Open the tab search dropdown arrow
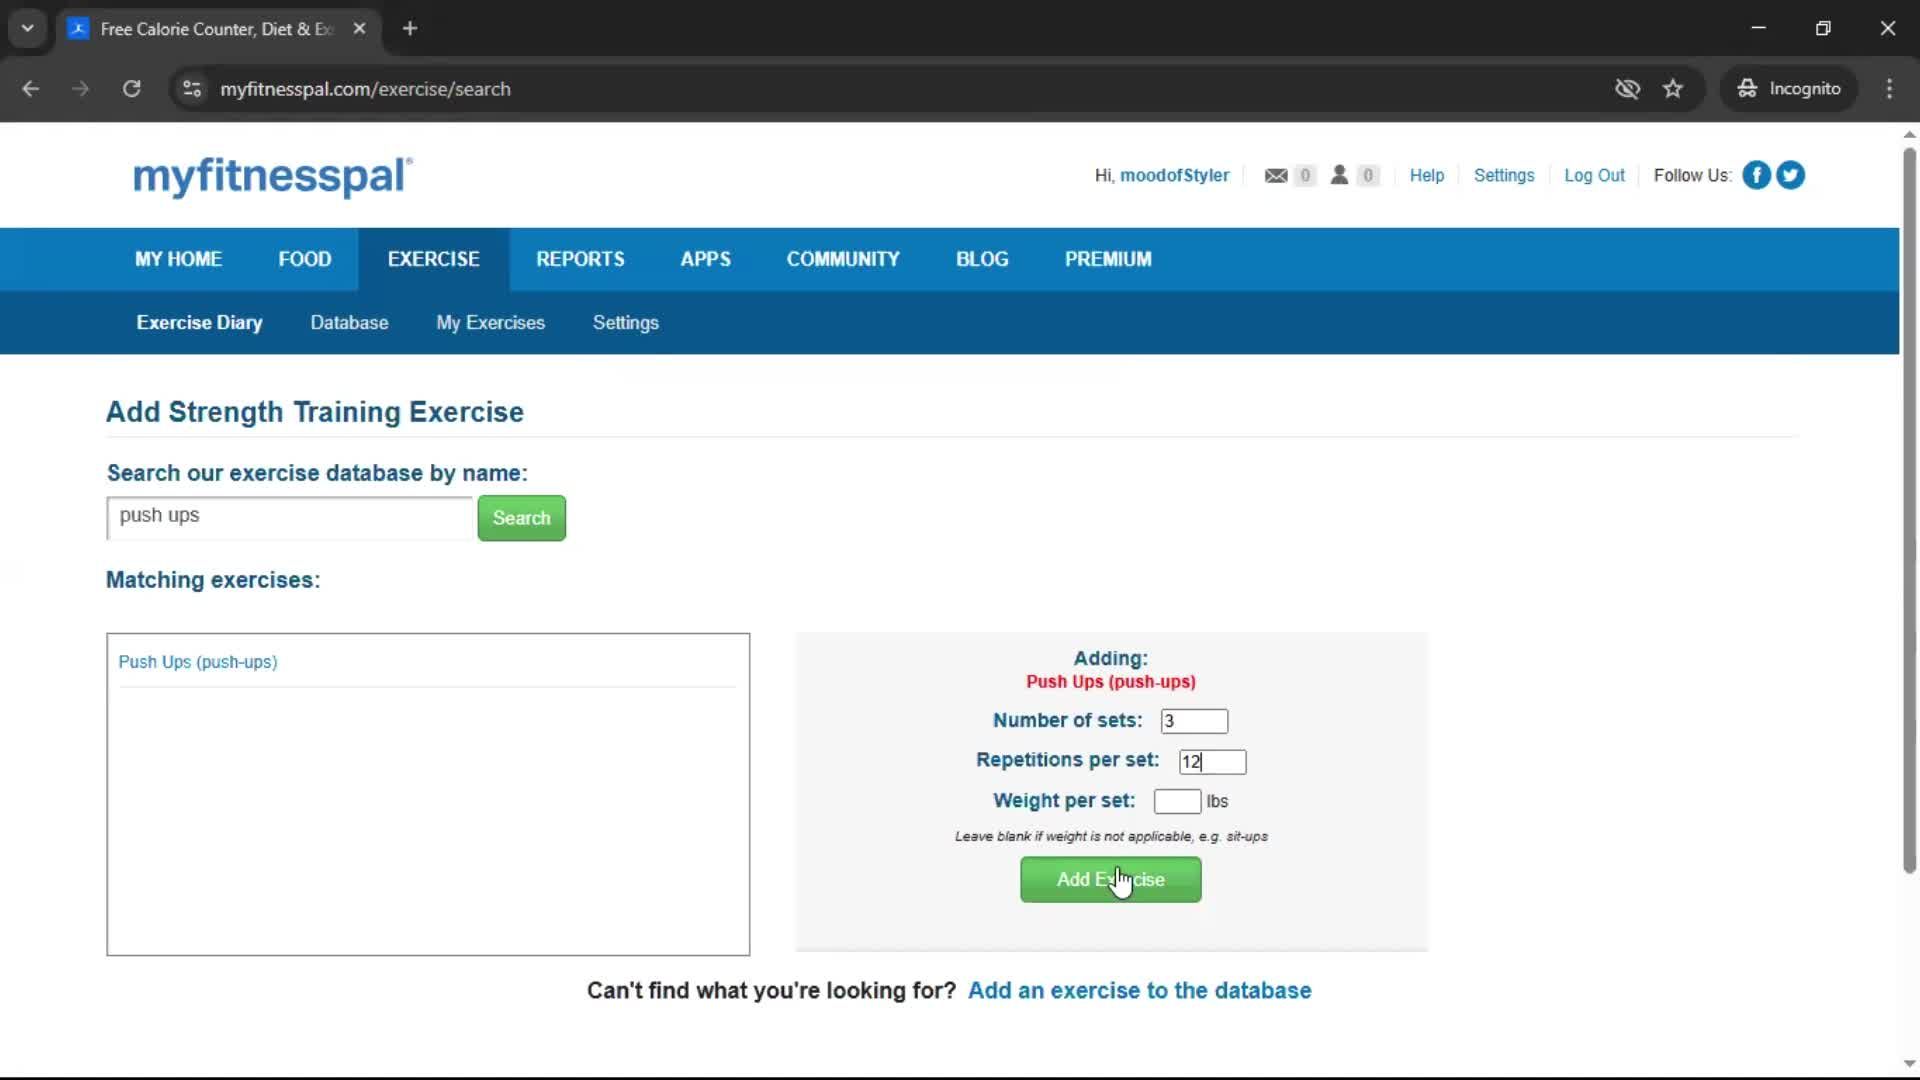 click(x=28, y=29)
